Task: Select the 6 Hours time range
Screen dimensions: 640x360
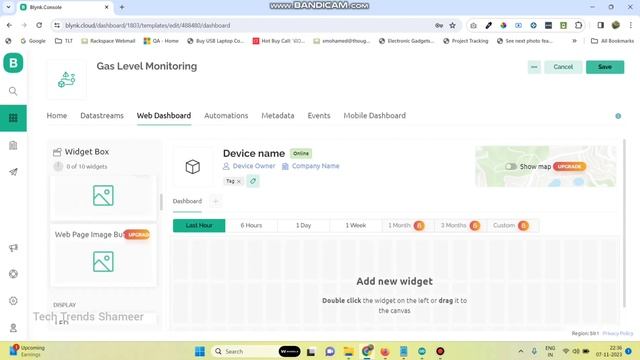Action: point(251,225)
